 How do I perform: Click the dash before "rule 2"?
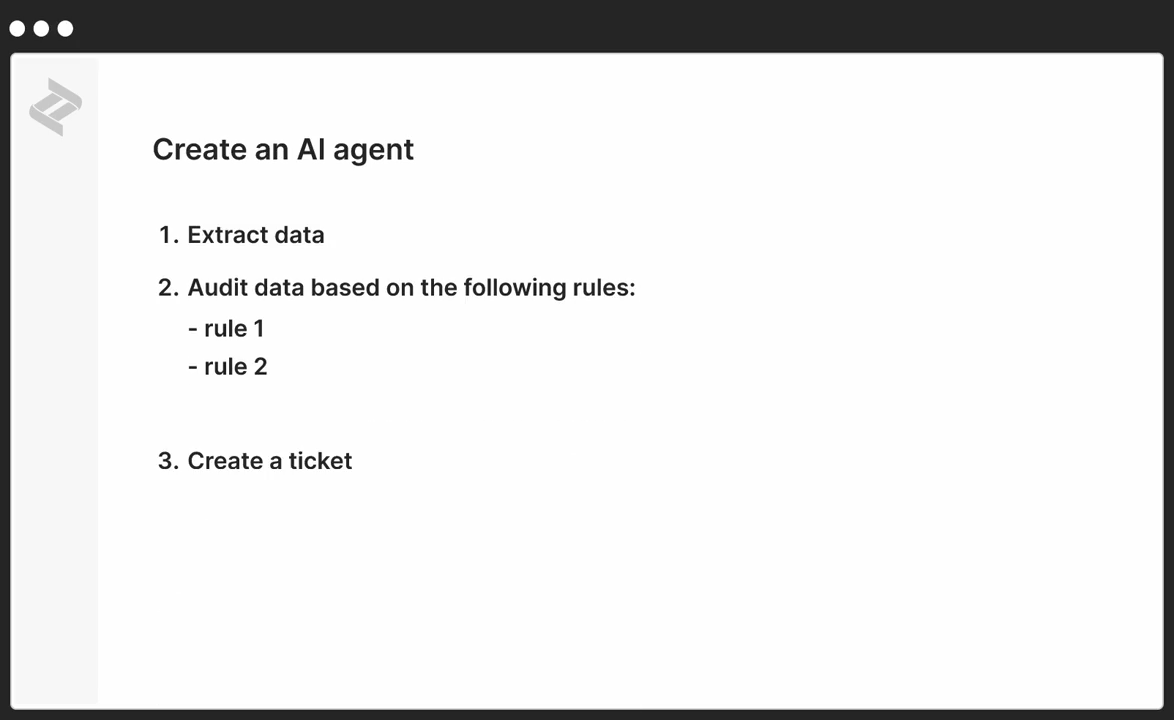192,367
